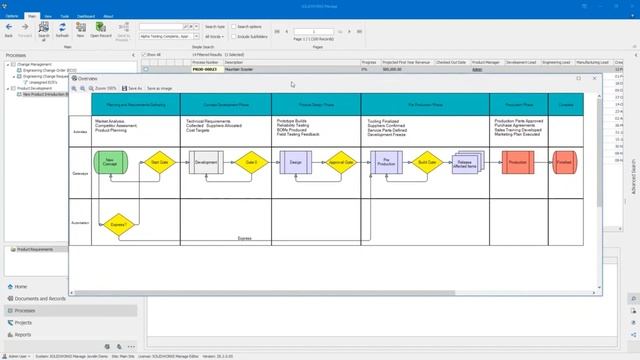Image resolution: width=640 pixels, height=360 pixels.
Task: Select the red Production stage box
Action: coord(518,162)
